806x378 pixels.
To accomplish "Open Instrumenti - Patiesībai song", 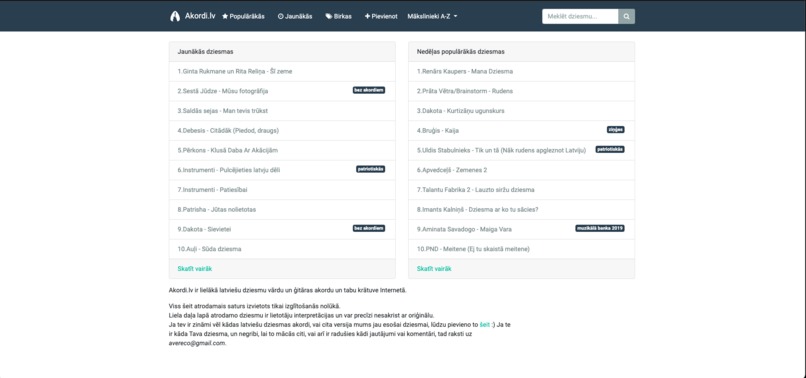I will [x=212, y=190].
